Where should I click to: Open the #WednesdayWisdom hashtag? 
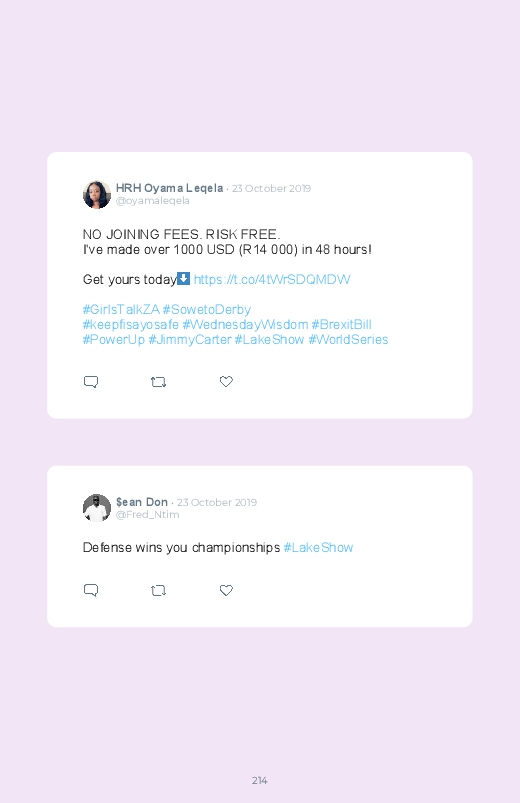245,325
